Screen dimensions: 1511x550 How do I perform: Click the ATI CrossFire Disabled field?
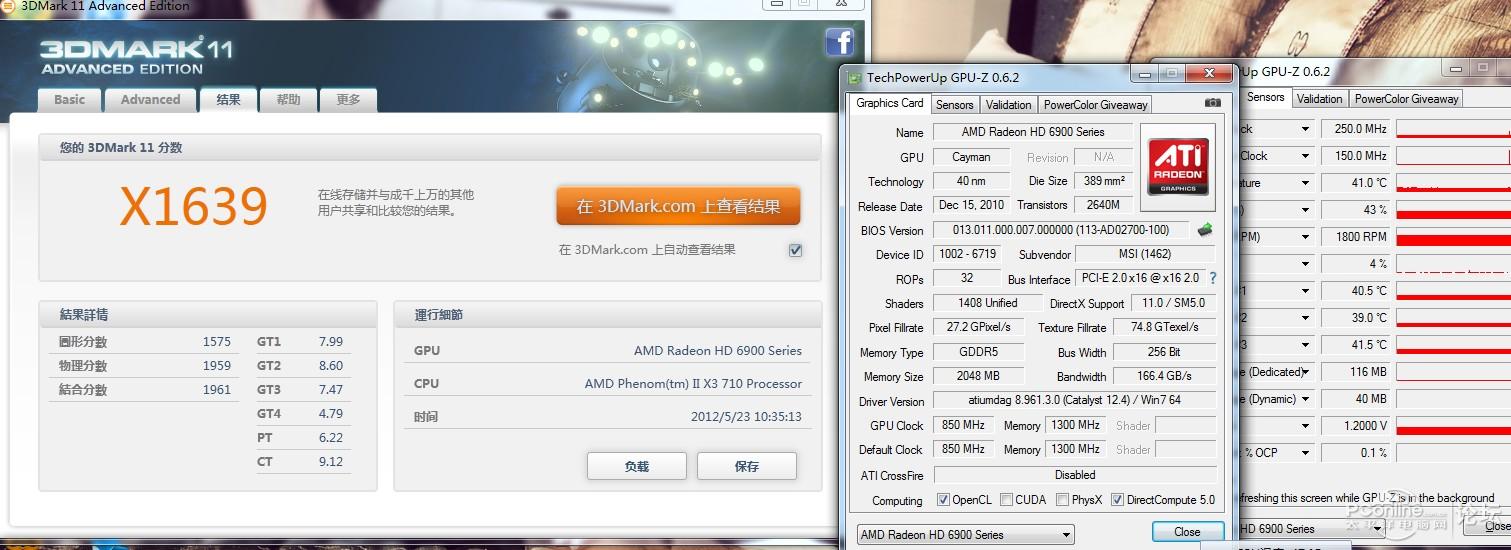[1075, 475]
